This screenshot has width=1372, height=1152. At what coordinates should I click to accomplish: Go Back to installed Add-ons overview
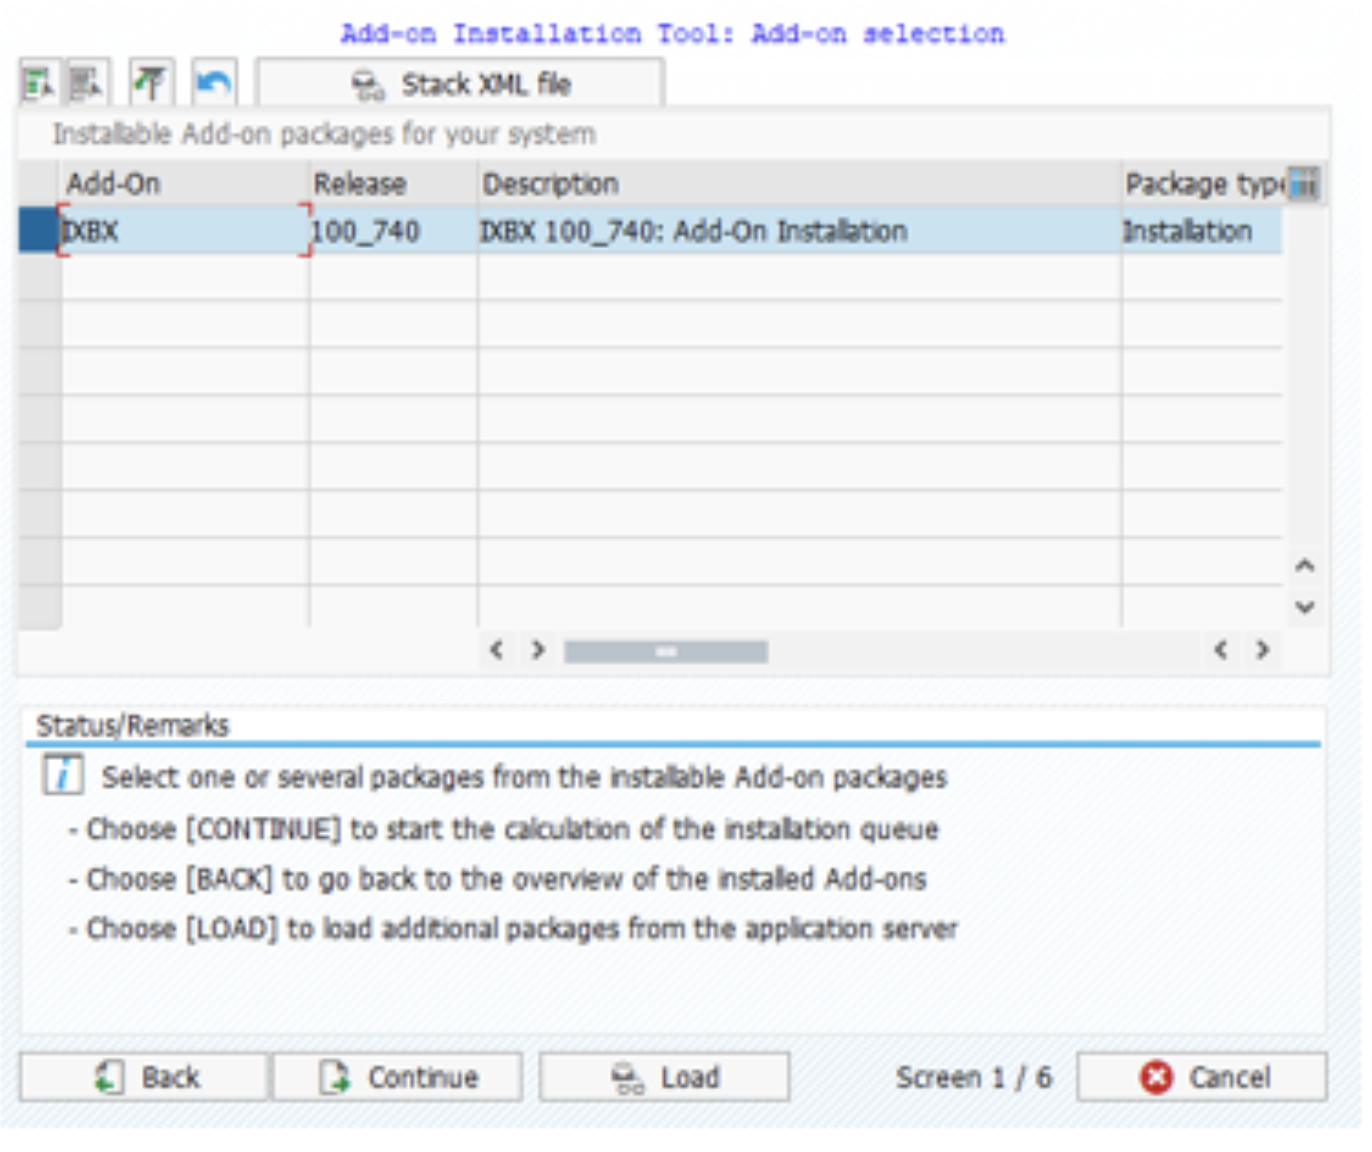[144, 1077]
